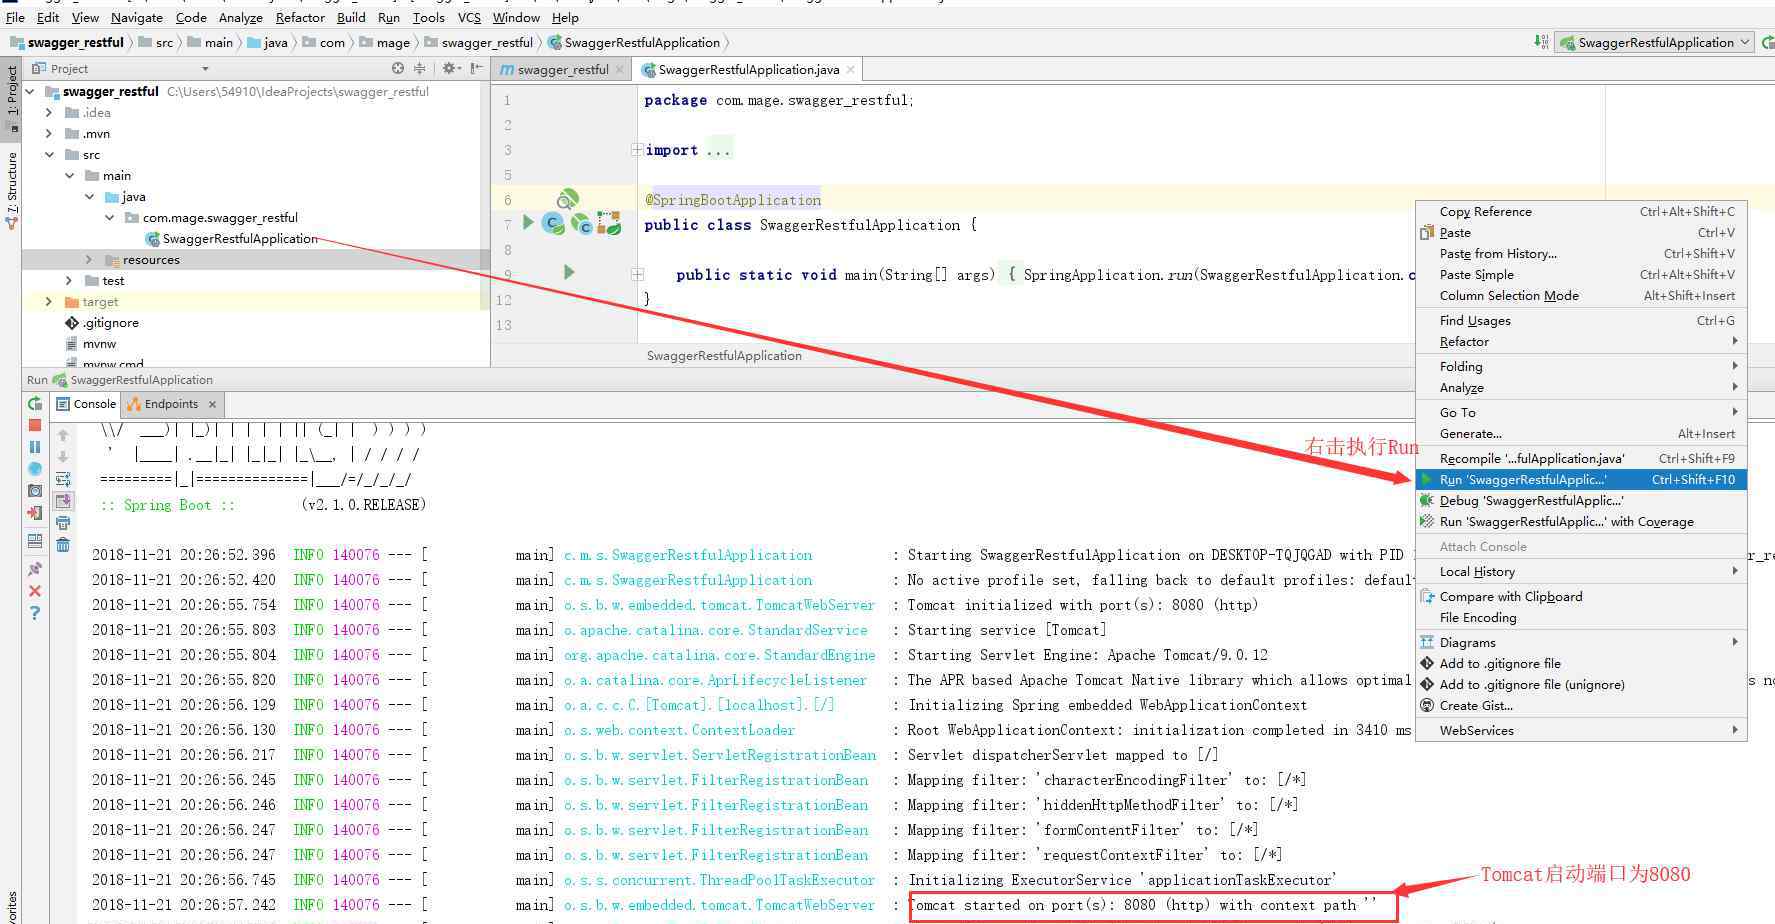Open the Diagrams submenu
The width and height of the screenshot is (1775, 924).
click(1581, 642)
